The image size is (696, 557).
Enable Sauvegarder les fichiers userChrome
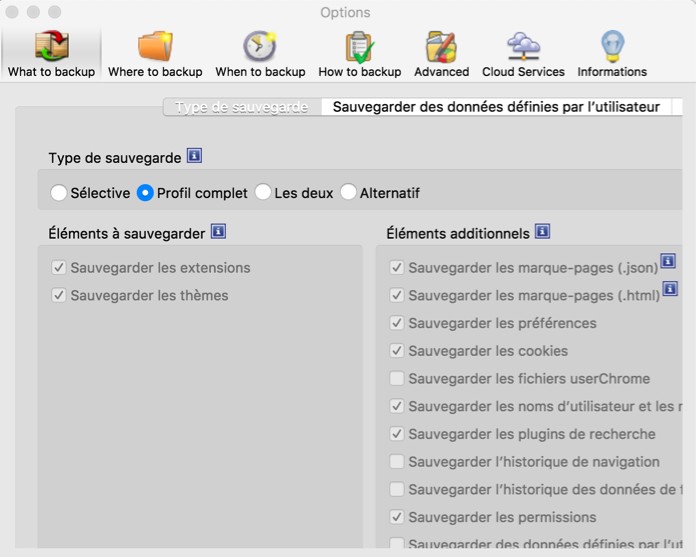396,379
